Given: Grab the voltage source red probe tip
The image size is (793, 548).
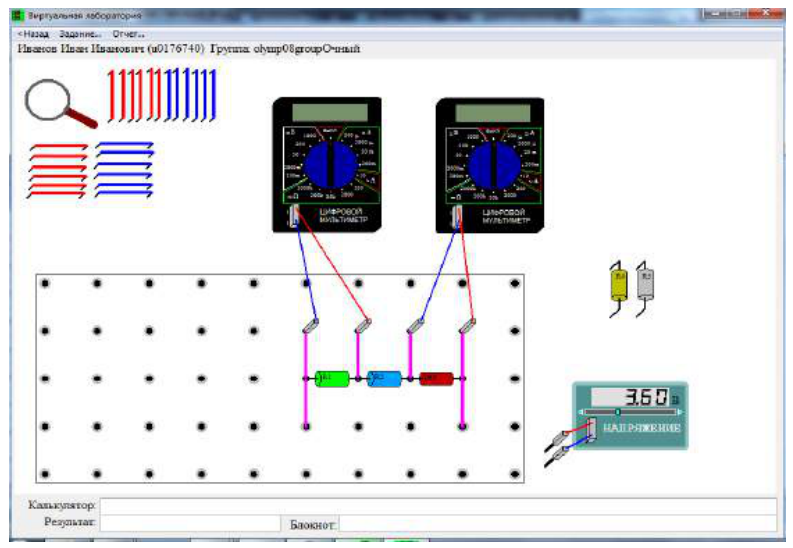Looking at the screenshot, I should click(557, 439).
